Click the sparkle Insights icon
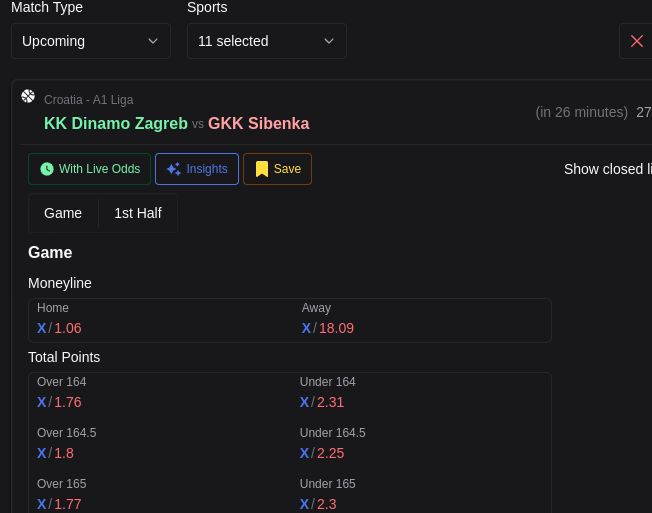Screen dimensions: 652x513 click(174, 169)
